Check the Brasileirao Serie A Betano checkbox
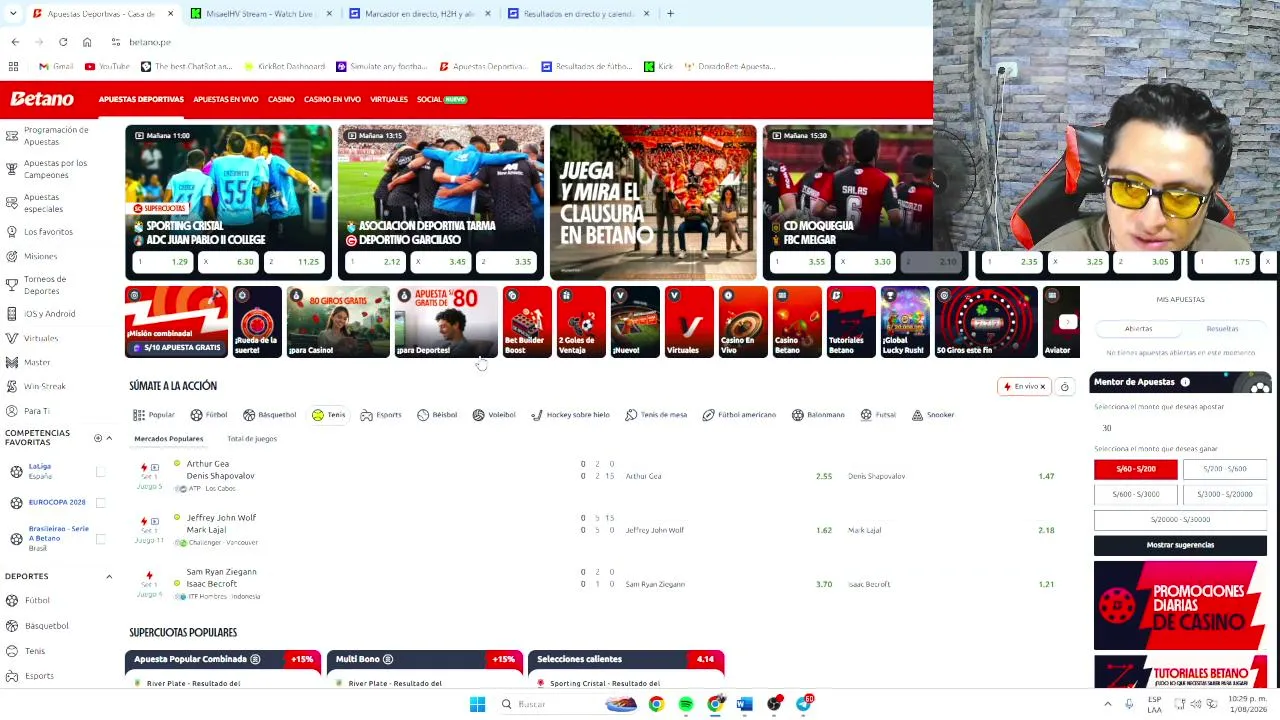The image size is (1280, 720). pos(100,539)
